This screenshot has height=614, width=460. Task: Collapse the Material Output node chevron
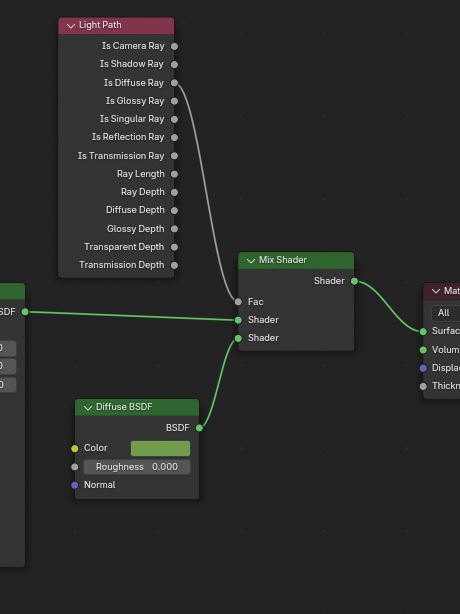(436, 291)
